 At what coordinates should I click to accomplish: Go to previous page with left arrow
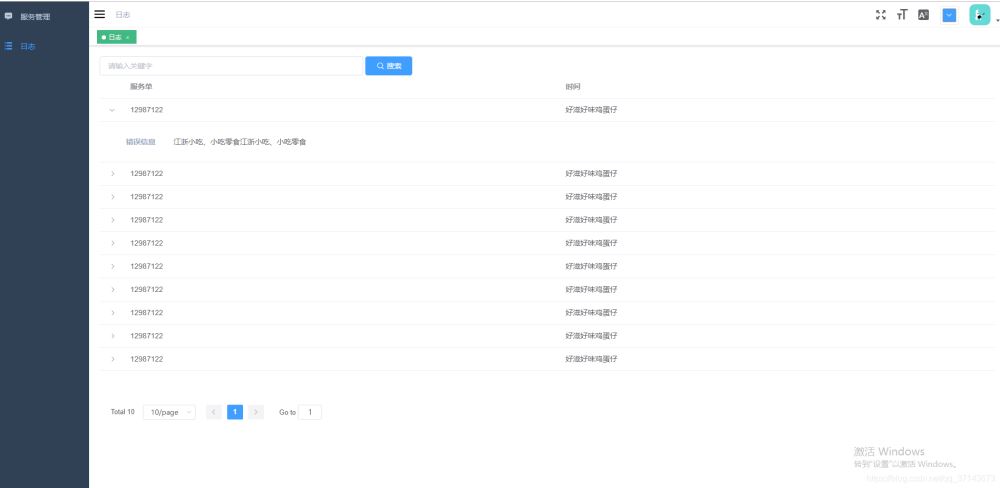(214, 412)
